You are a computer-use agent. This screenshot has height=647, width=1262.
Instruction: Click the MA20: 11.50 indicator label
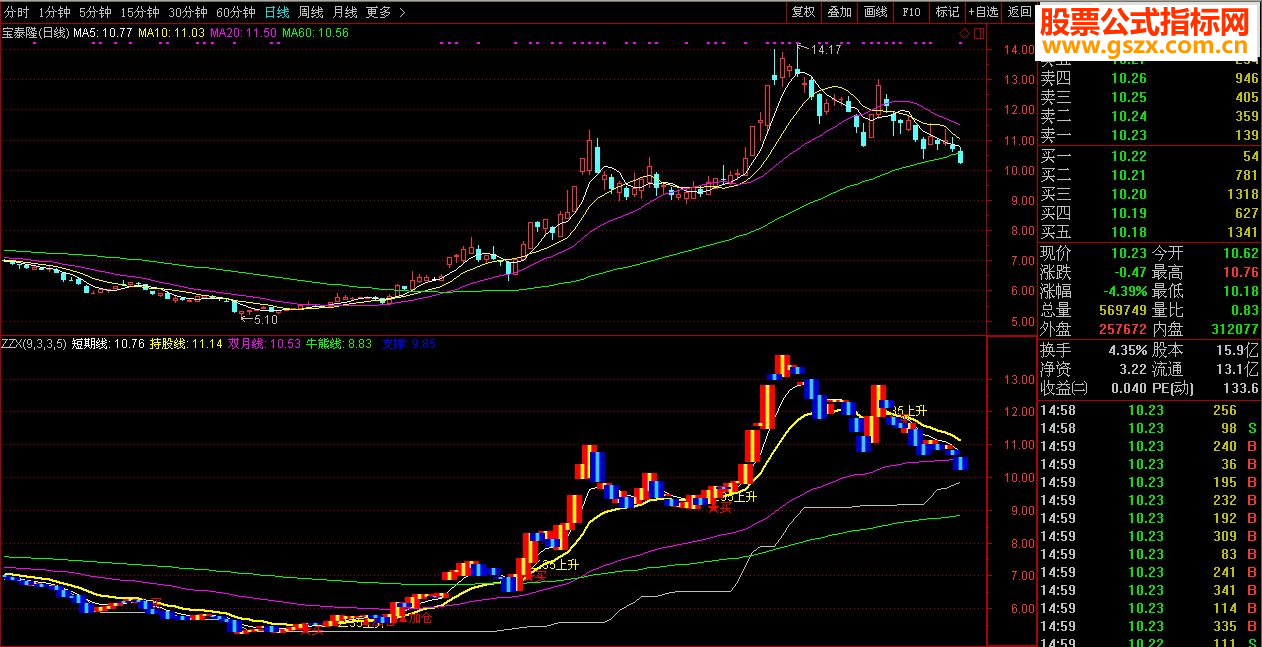tap(243, 33)
